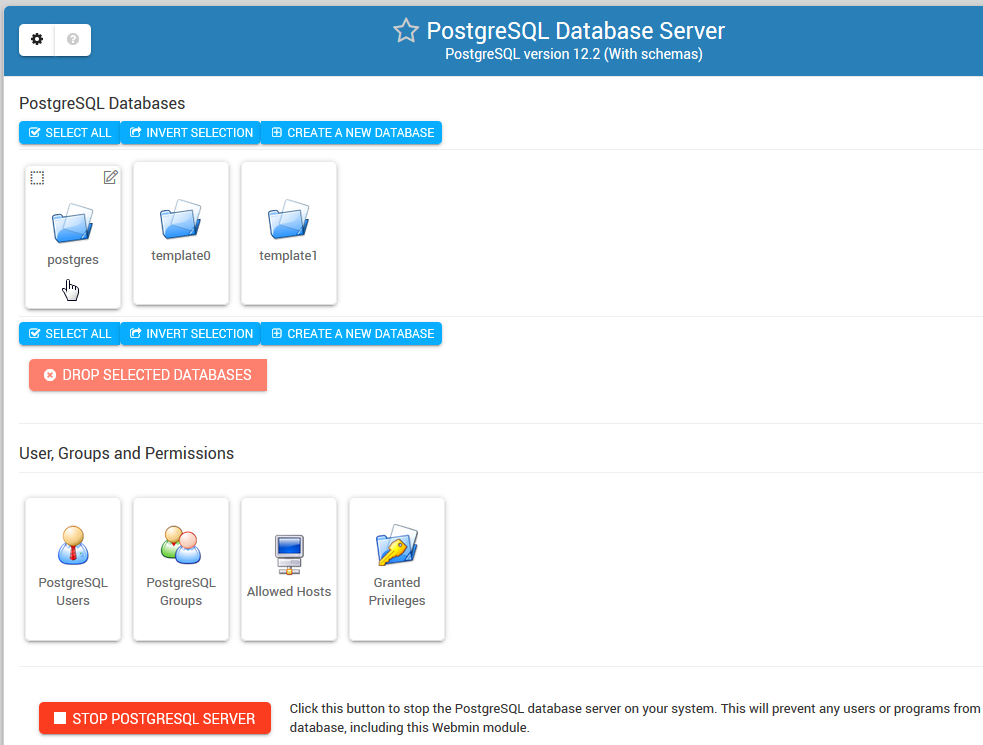Screen dimensions: 983x745
Task: Click the upper Select All button
Action: [x=70, y=133]
